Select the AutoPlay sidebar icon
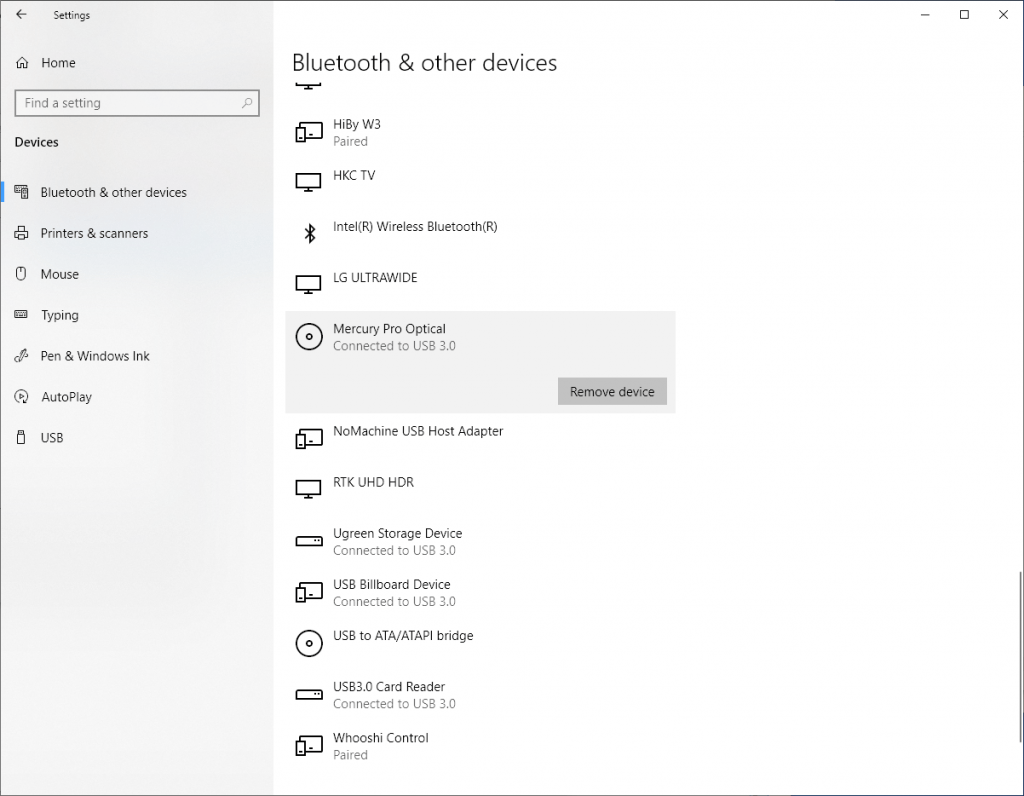This screenshot has width=1024, height=796. (22, 396)
